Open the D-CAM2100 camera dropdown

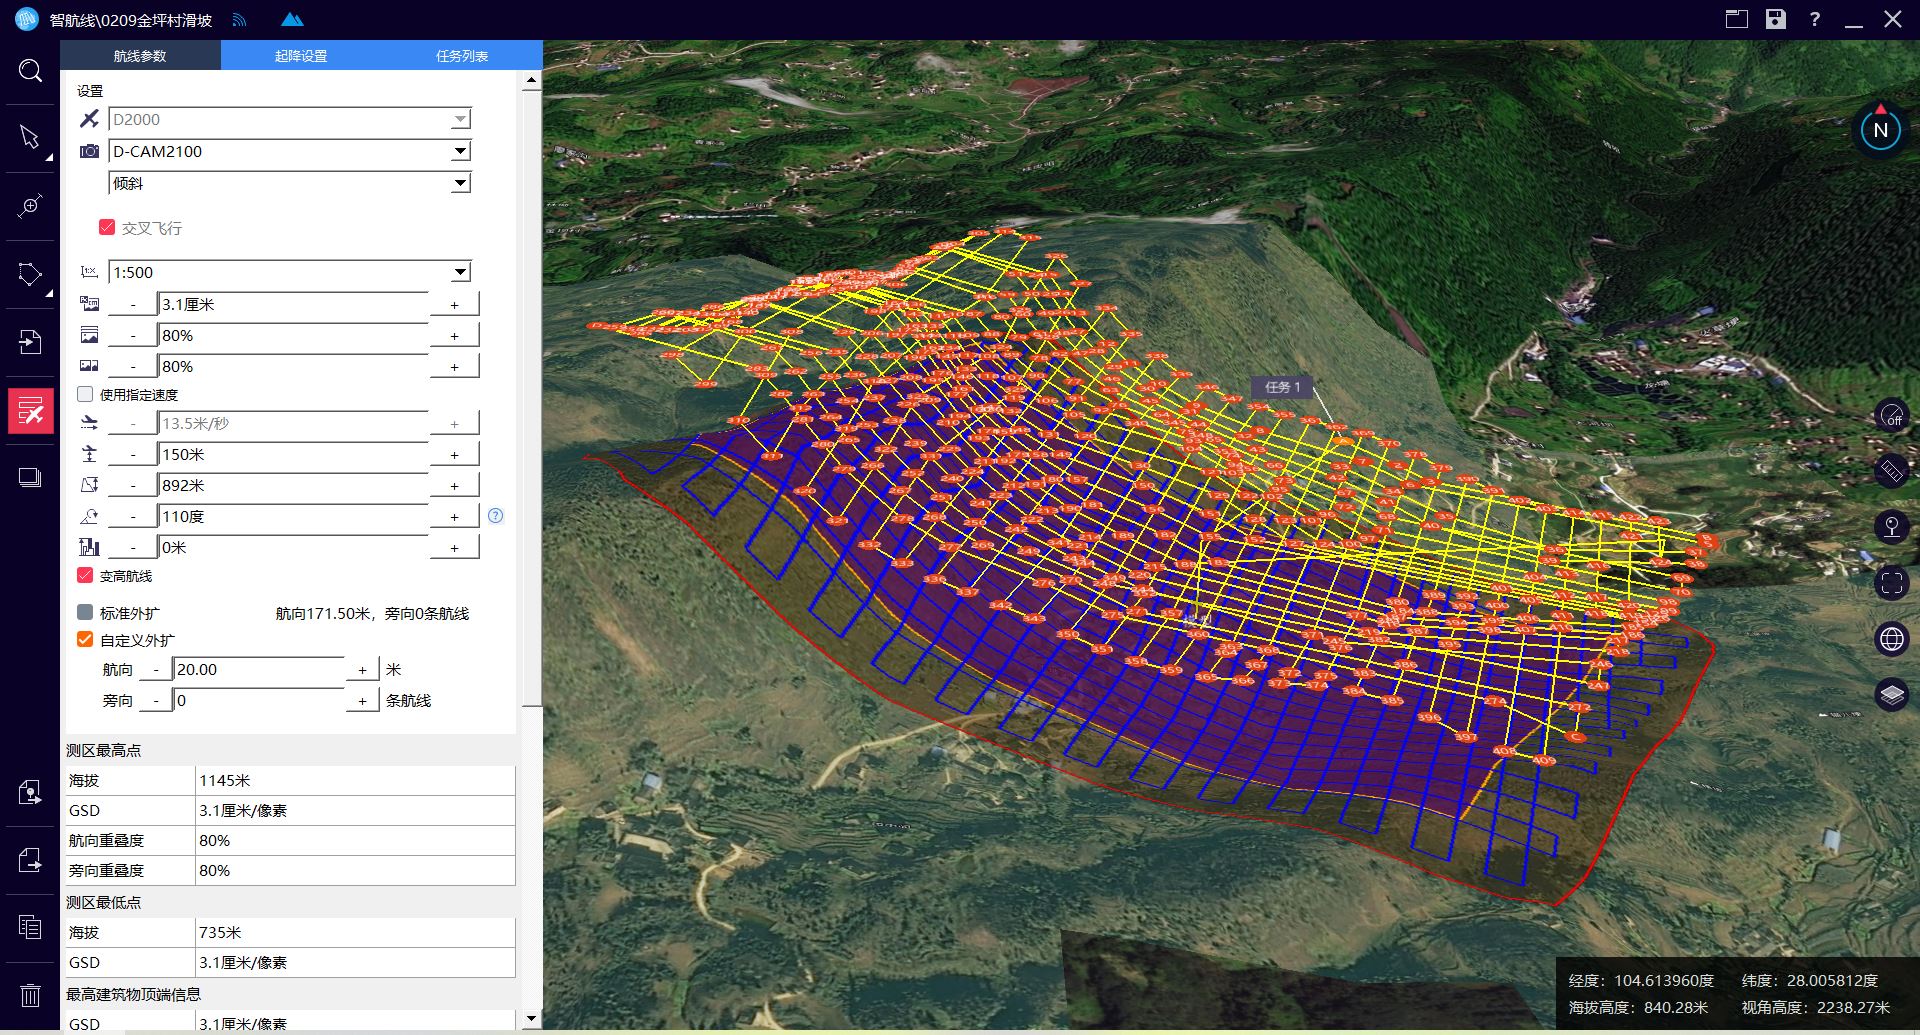click(460, 151)
